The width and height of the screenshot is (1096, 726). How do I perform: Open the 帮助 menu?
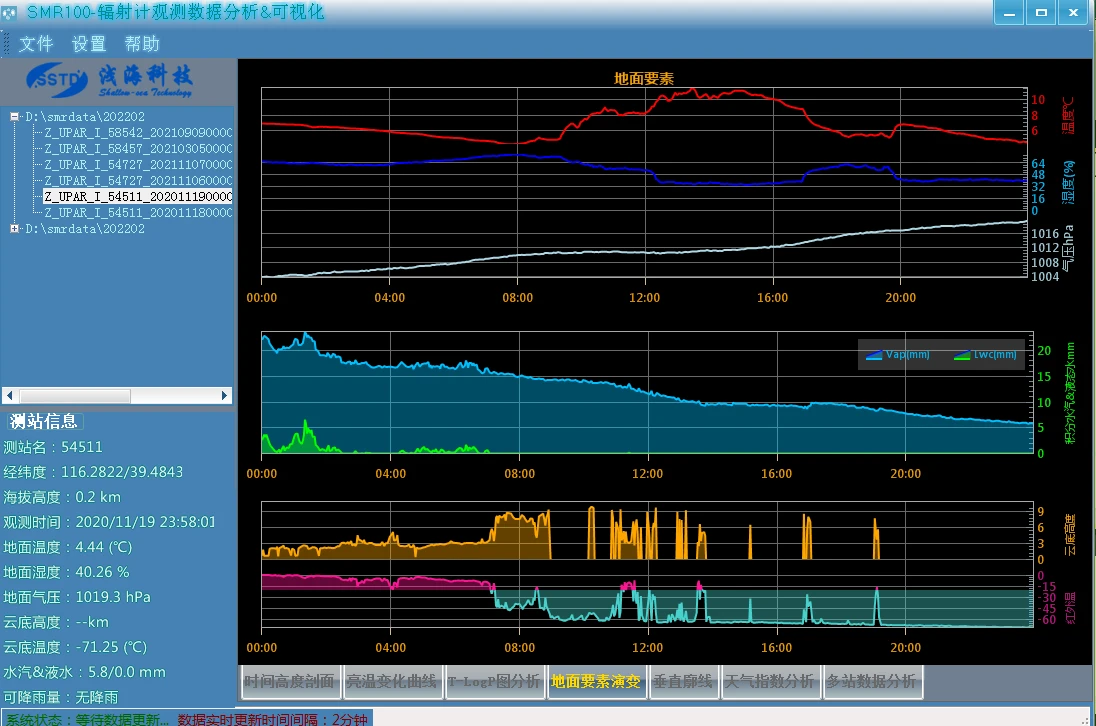point(142,44)
